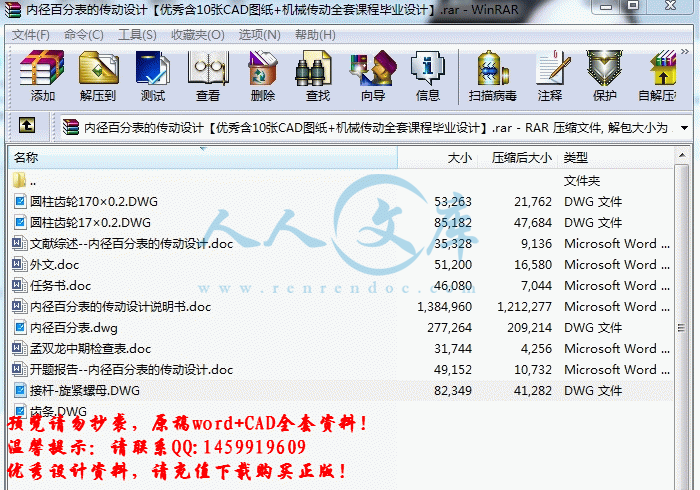Screen dimensions: 700x490
Task: Sort by the 压缩后大小 column header
Action: coord(518,158)
